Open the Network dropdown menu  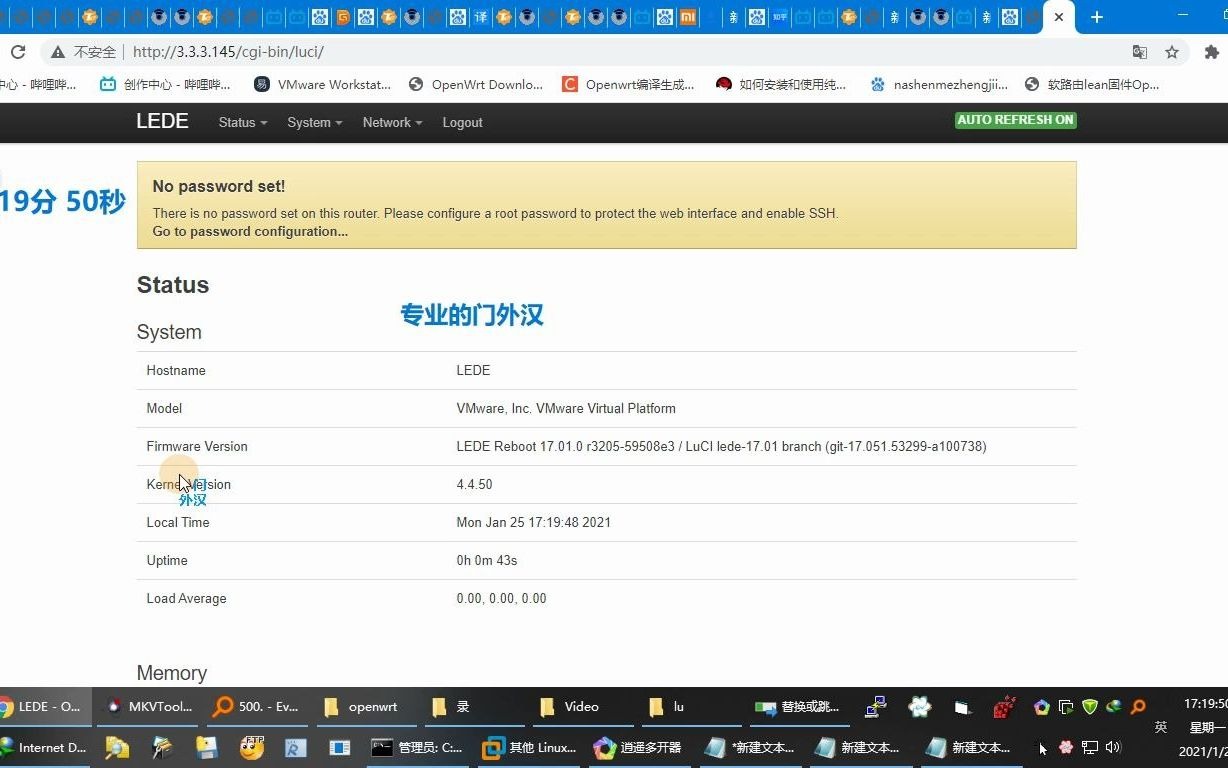coord(390,122)
